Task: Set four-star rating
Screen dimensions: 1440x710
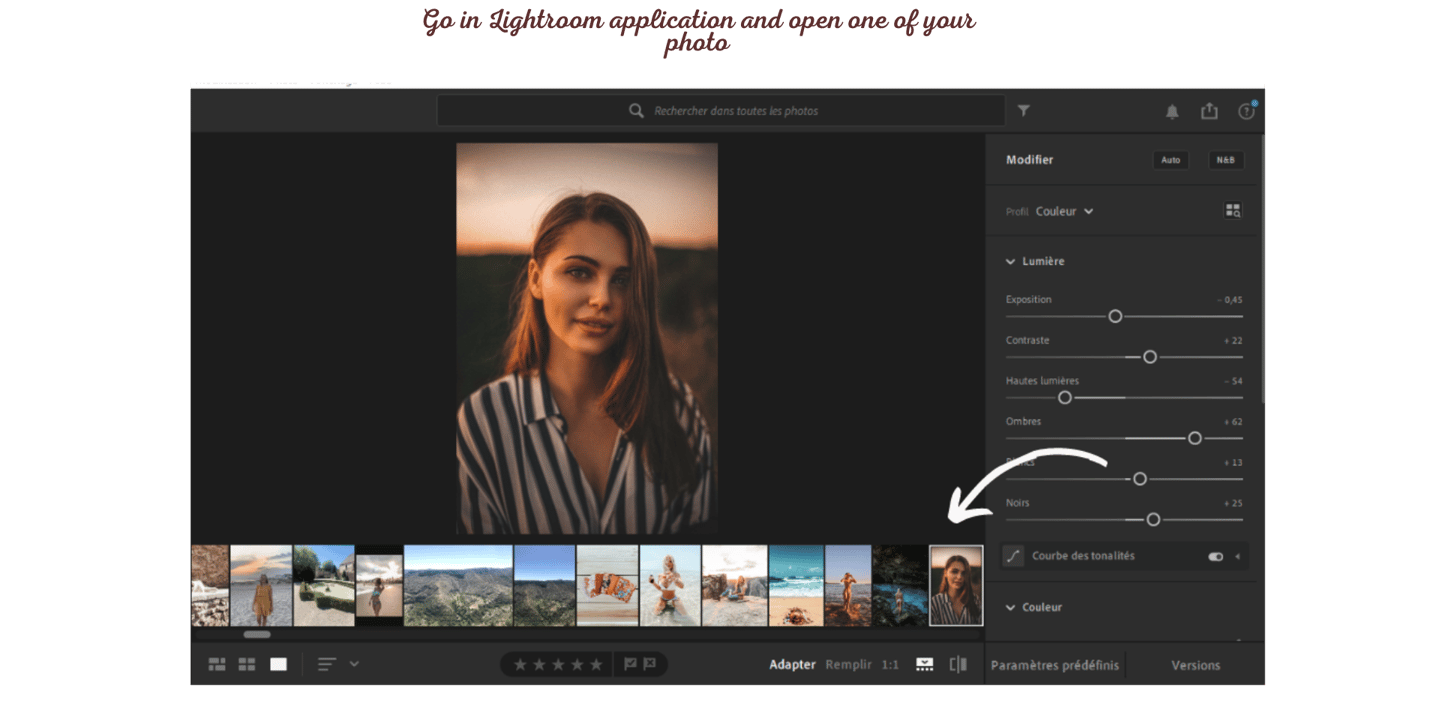Action: 577,664
